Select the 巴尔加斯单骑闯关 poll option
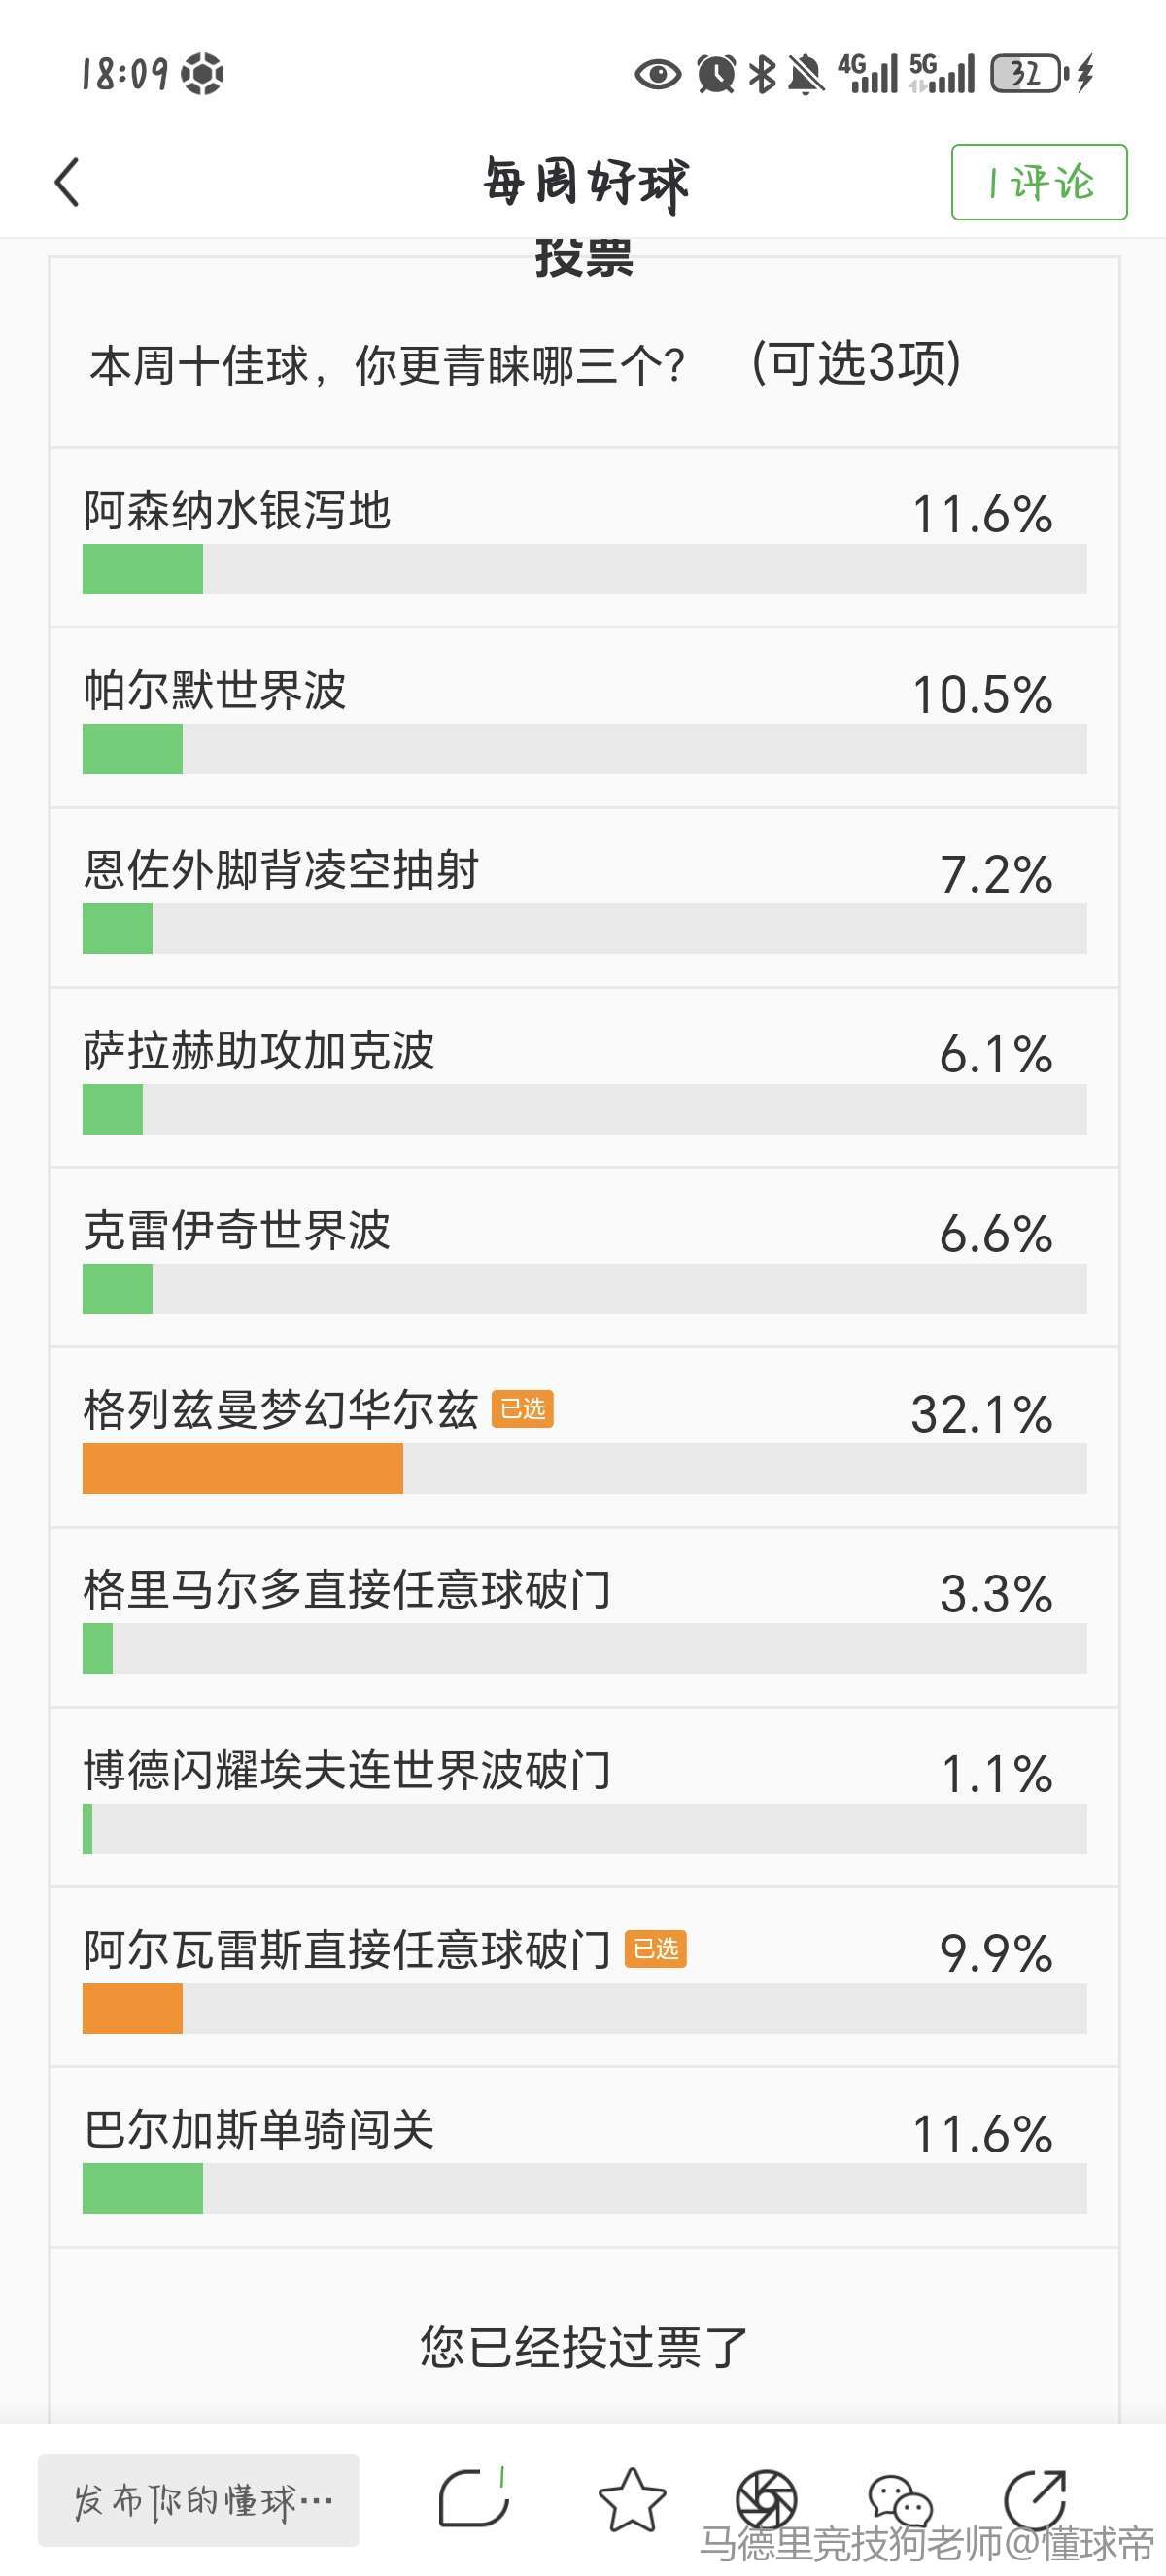This screenshot has height=2576, width=1166. point(584,2158)
